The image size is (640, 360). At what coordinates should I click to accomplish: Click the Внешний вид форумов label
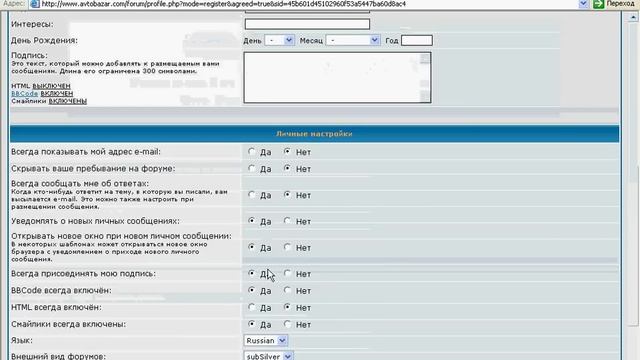[x=58, y=356]
